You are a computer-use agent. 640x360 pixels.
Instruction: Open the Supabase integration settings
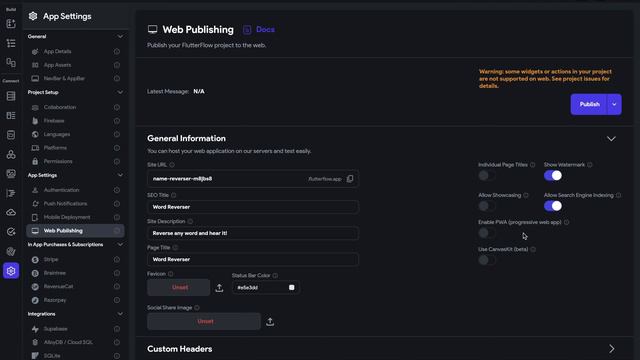[56, 329]
